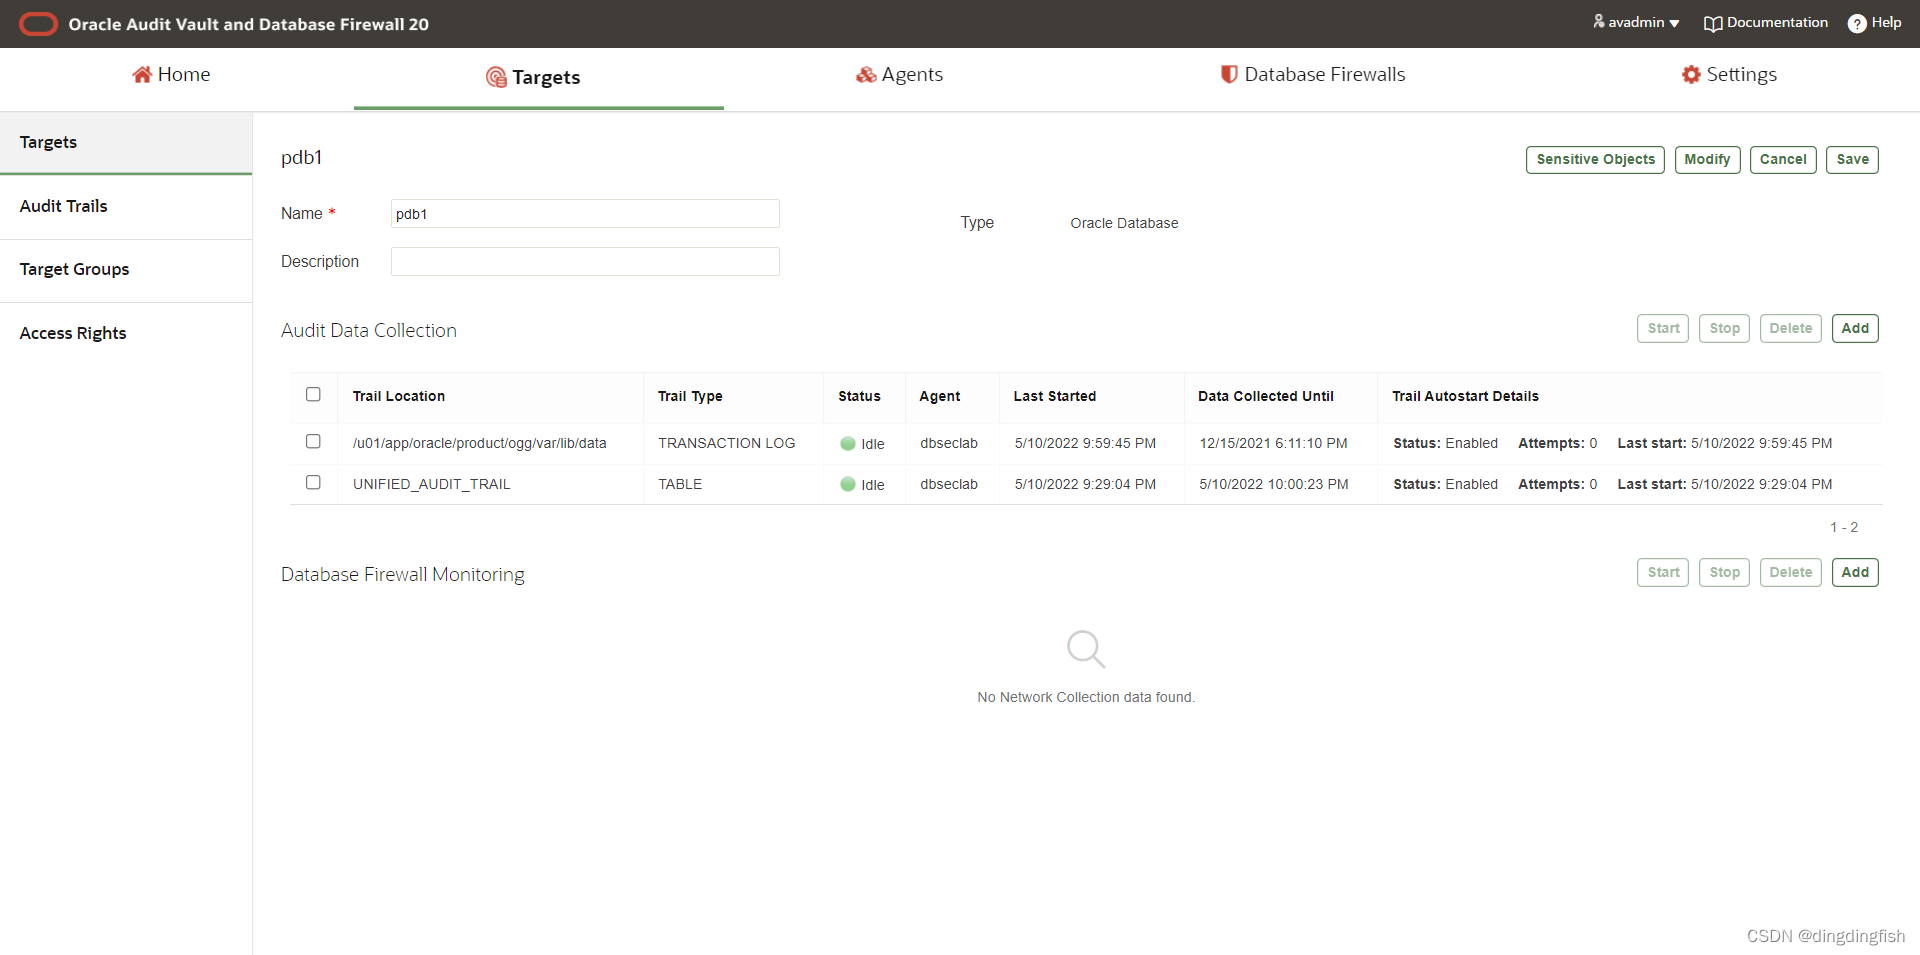This screenshot has width=1920, height=955.
Task: Open the Settings tab
Action: pos(1729,75)
